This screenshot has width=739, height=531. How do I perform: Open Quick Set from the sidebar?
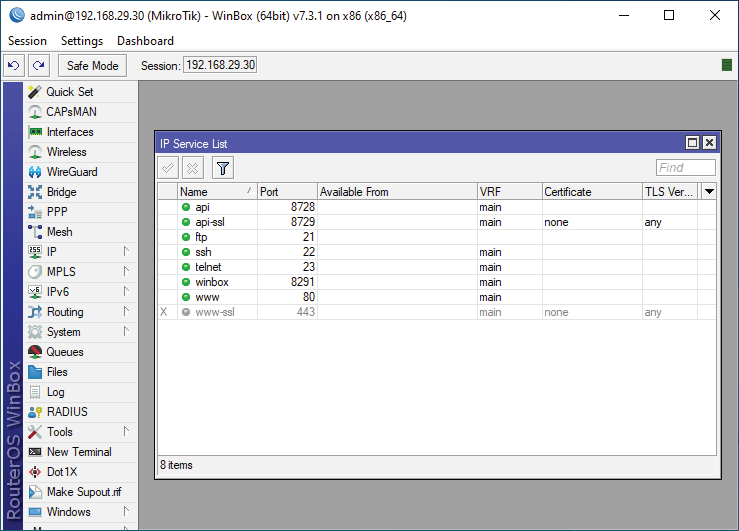81,92
